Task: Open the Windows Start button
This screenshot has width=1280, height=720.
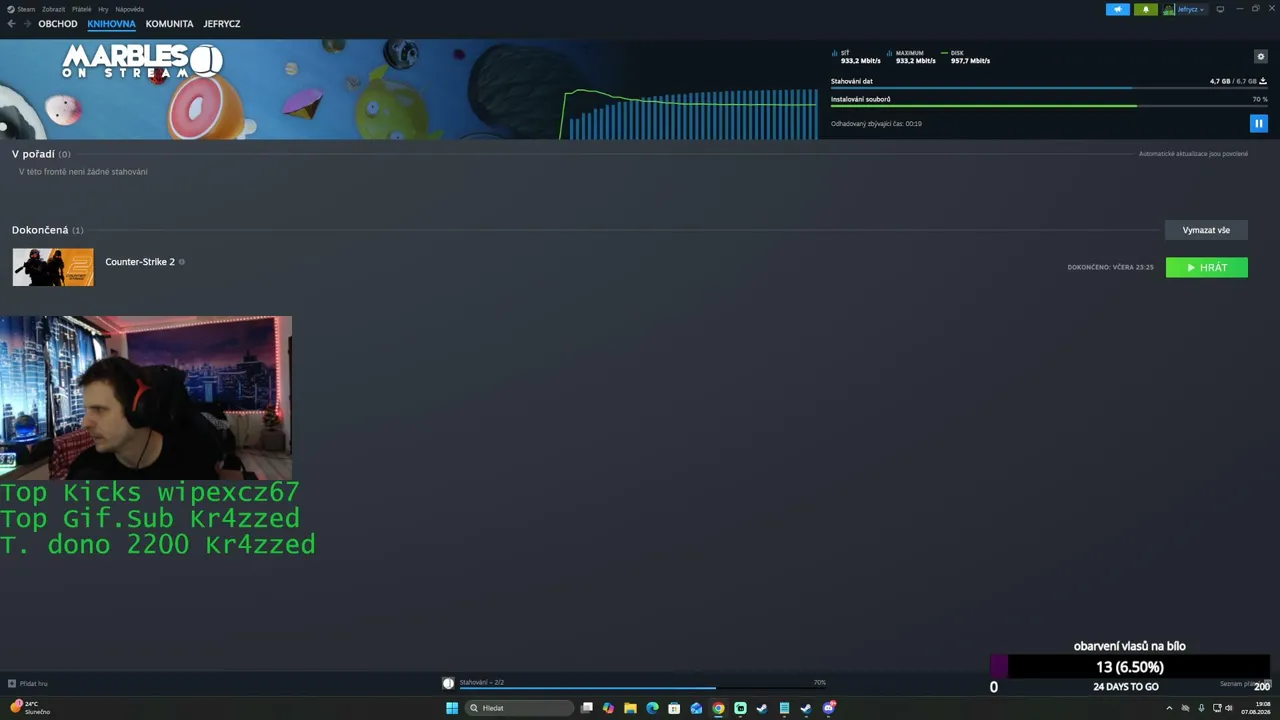Action: point(452,708)
